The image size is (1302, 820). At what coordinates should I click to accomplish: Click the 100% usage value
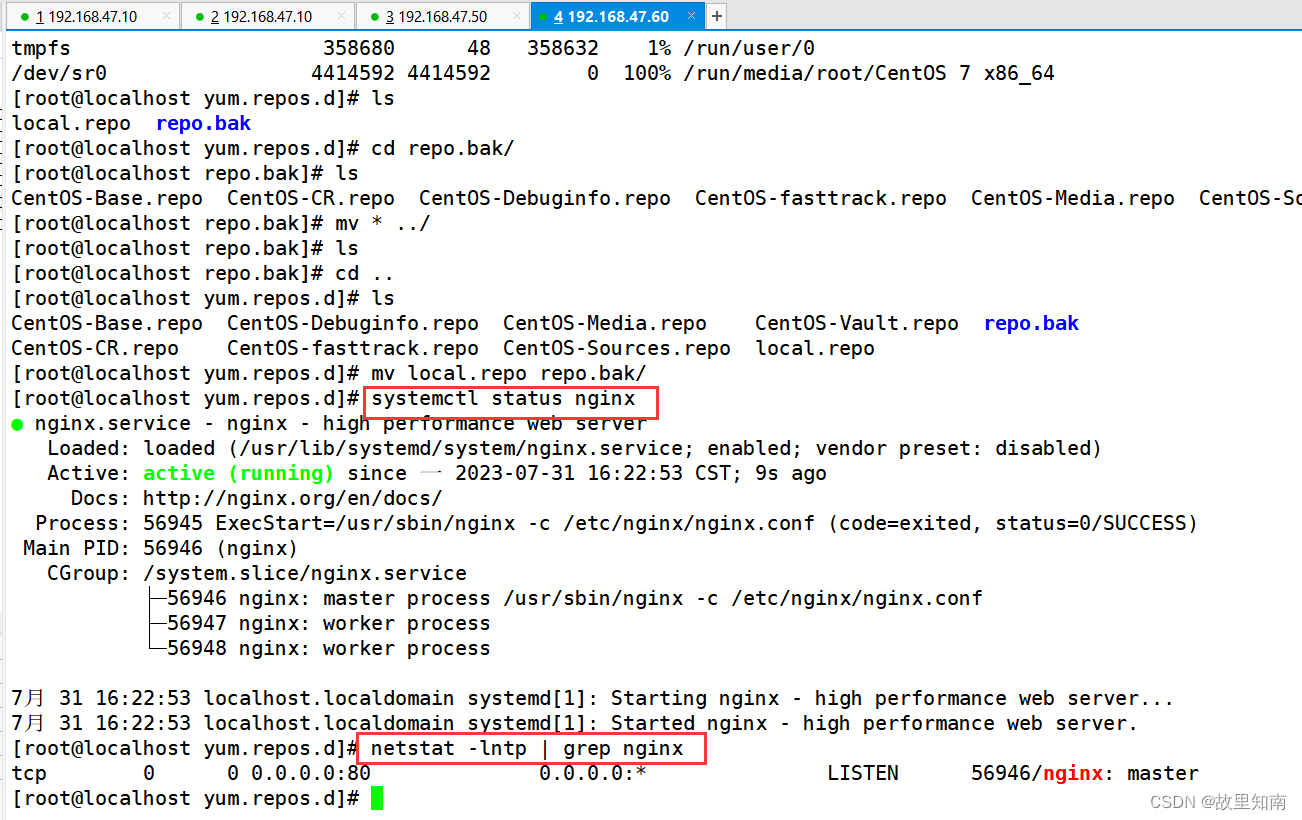pyautogui.click(x=647, y=73)
